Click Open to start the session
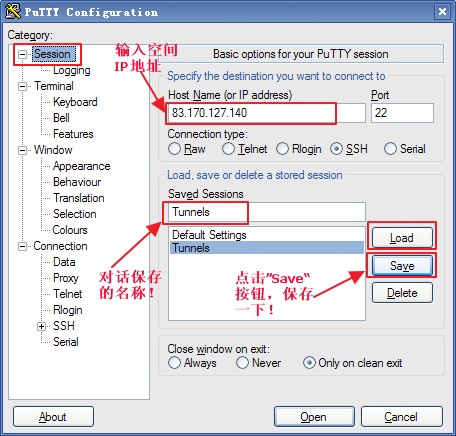Image resolution: width=456 pixels, height=436 pixels. [314, 417]
